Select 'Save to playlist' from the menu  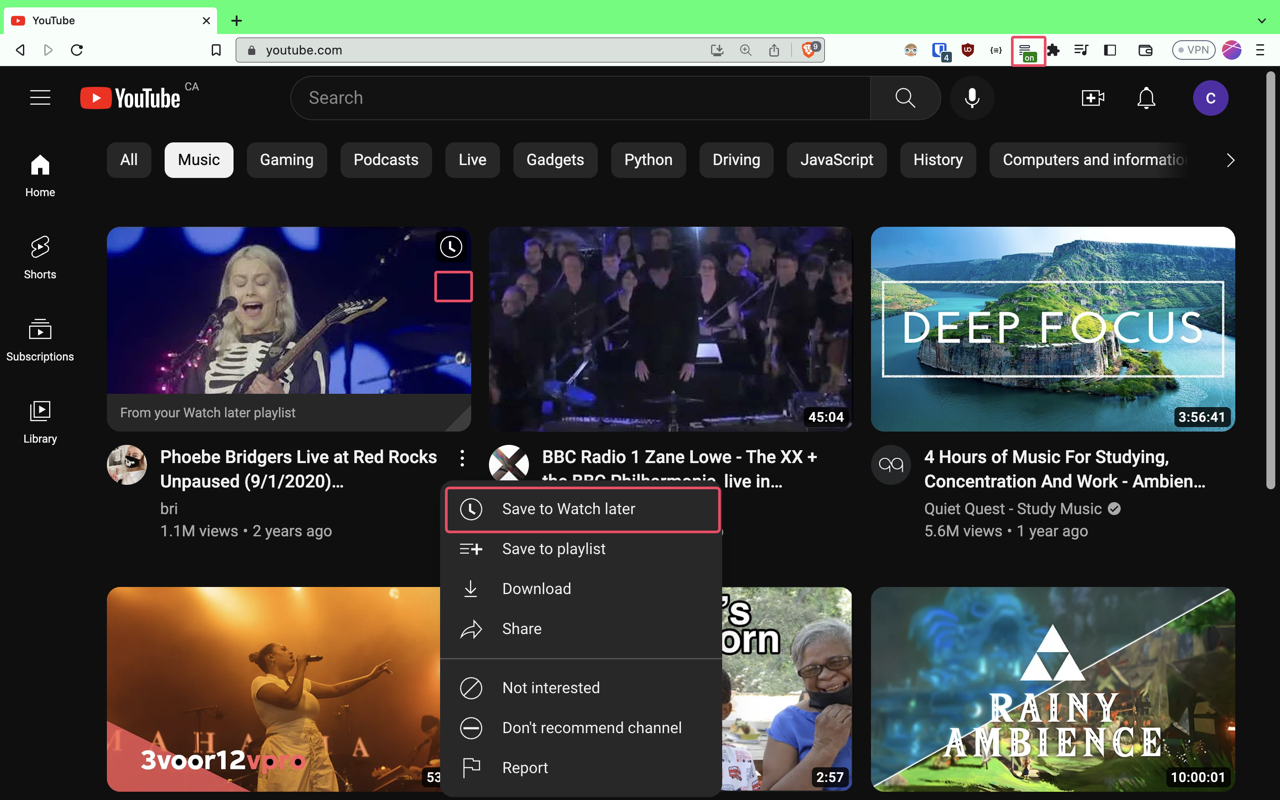554,548
